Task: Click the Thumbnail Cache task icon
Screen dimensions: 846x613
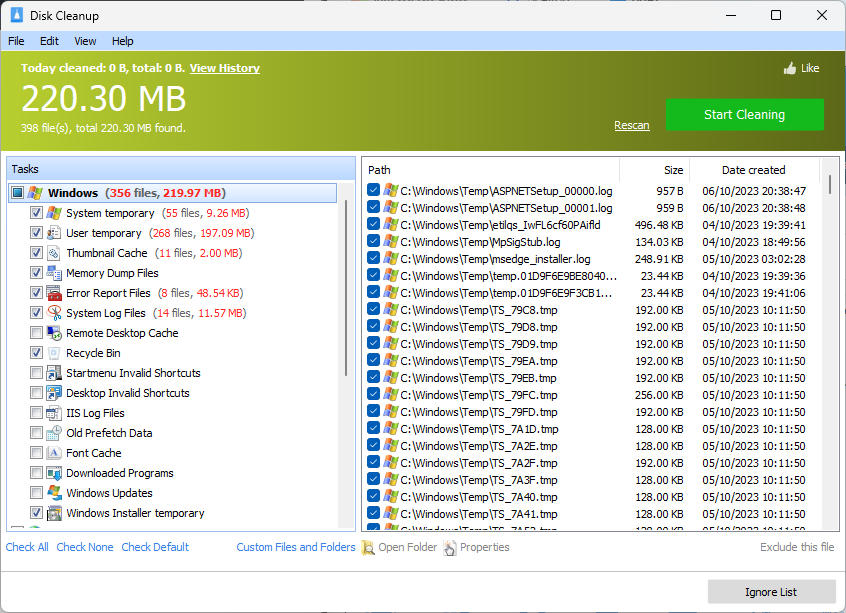Action: [54, 253]
